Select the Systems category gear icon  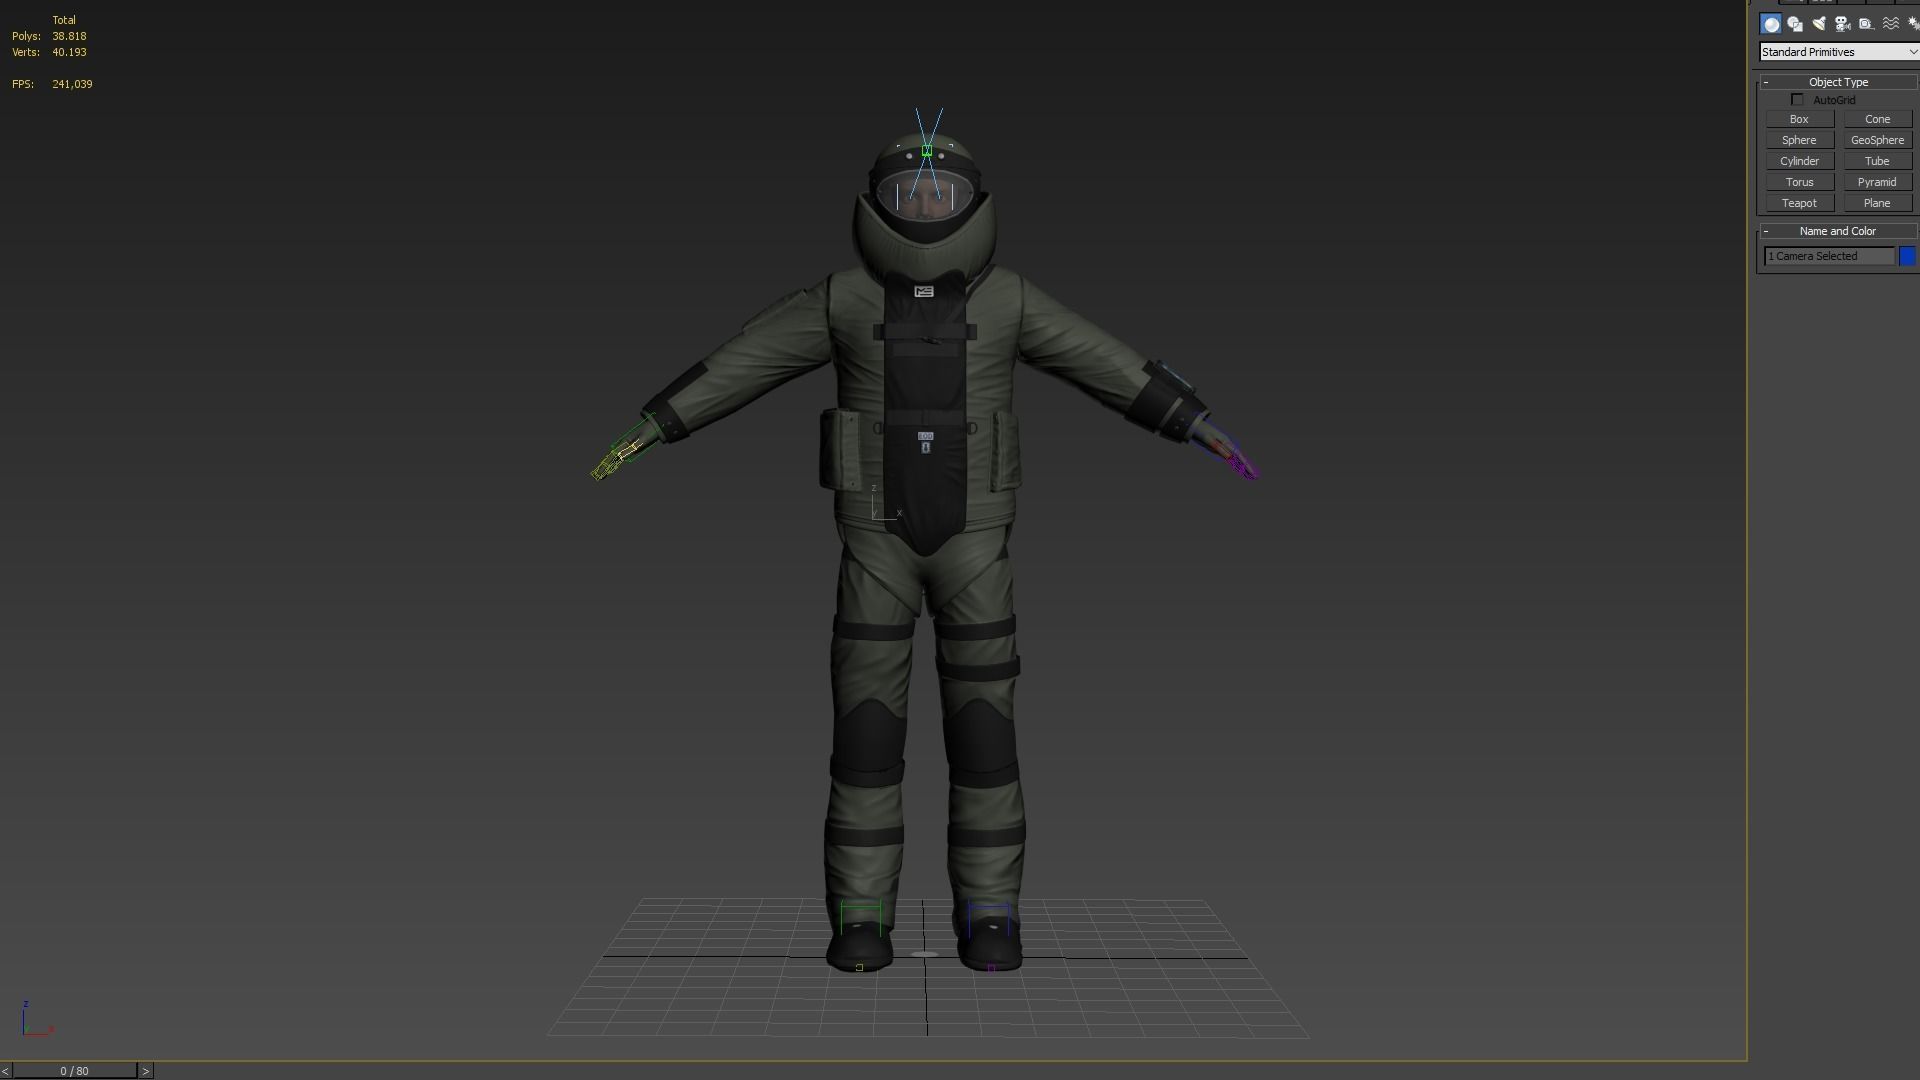click(x=1913, y=24)
